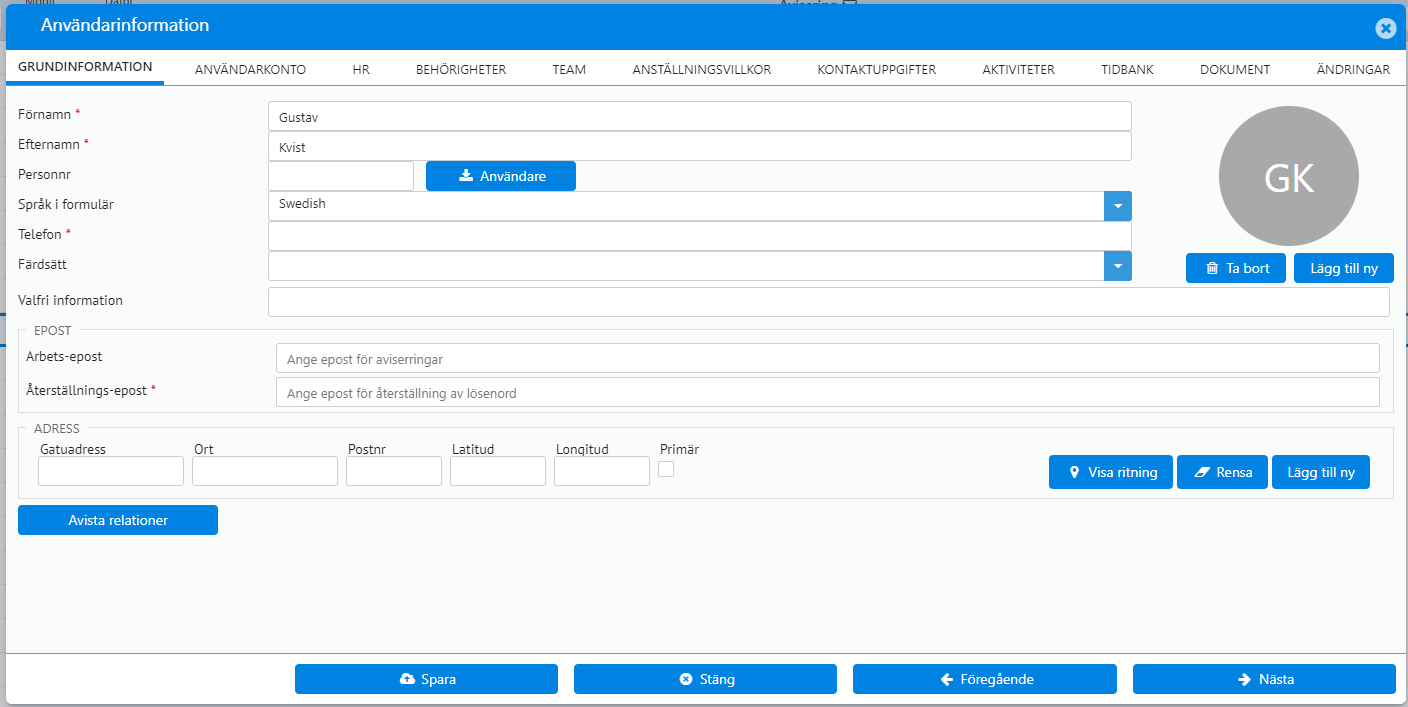1408x707 pixels.
Task: Open the GRUNDINFORMATION tab
Action: [85, 68]
